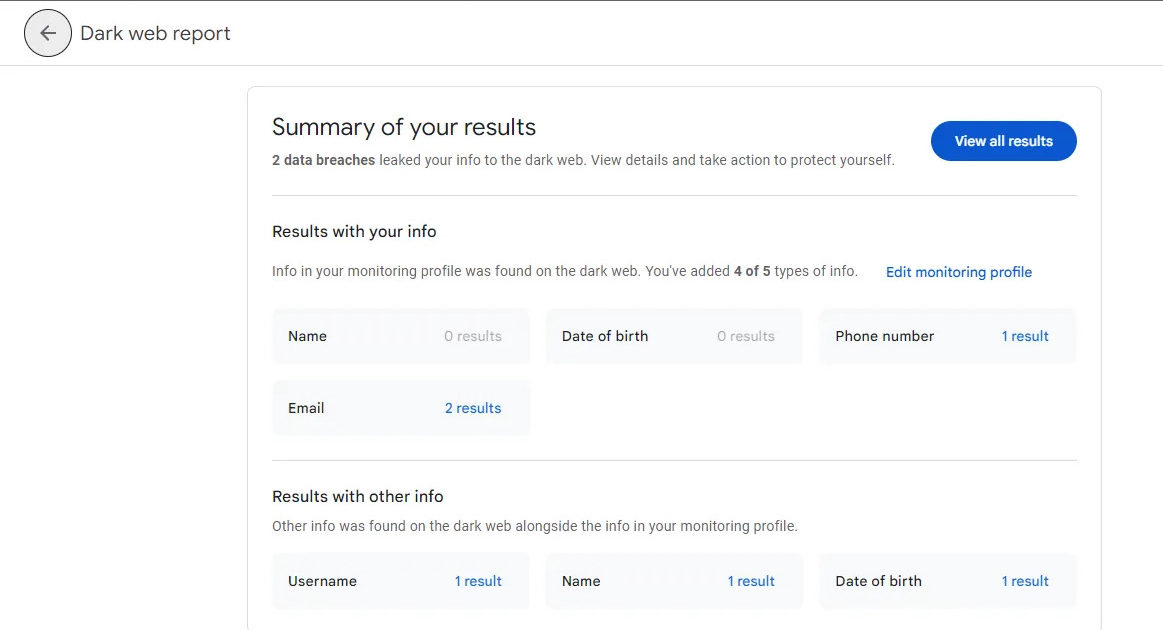The width and height of the screenshot is (1163, 630).
Task: Open the other-info Name result card
Action: click(673, 581)
